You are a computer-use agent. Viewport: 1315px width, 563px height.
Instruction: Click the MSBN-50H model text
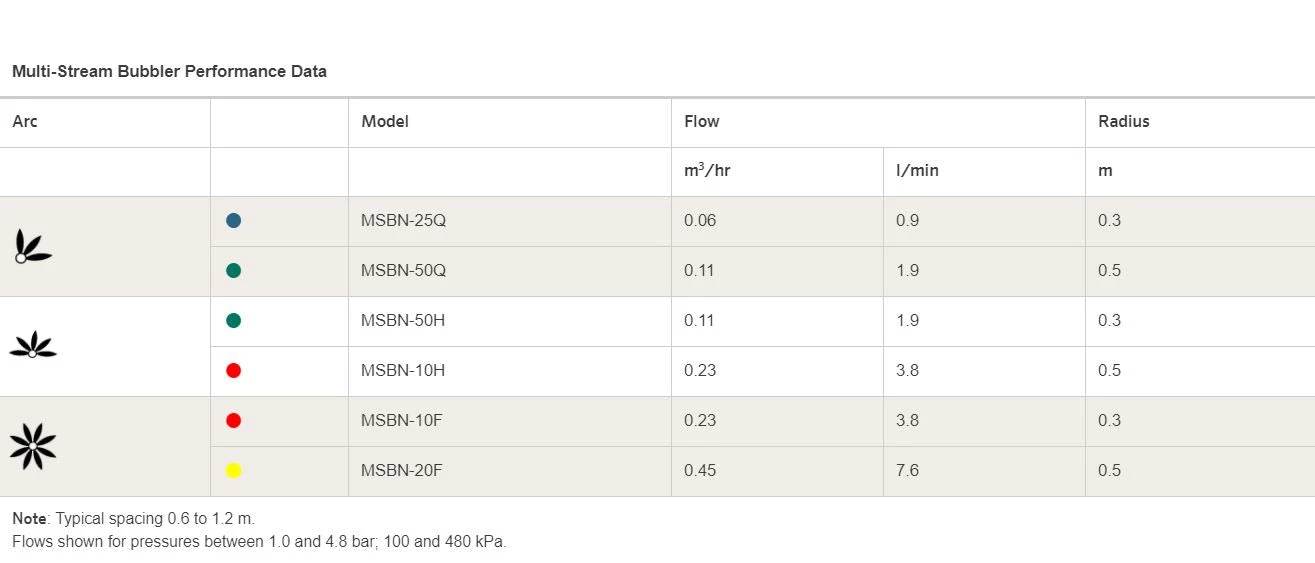pyautogui.click(x=403, y=321)
